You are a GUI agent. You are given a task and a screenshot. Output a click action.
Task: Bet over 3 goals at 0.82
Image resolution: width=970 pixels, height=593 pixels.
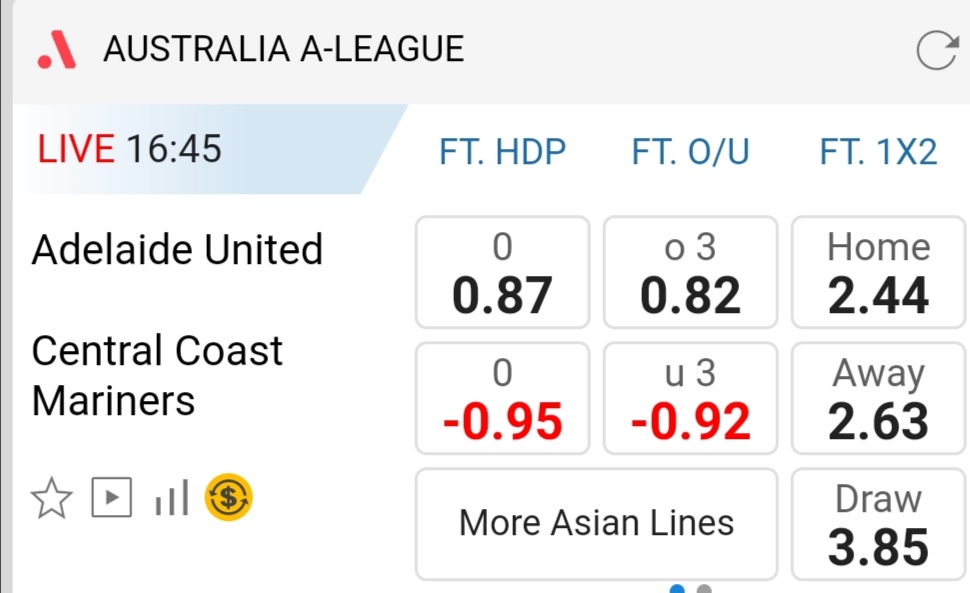pyautogui.click(x=690, y=273)
